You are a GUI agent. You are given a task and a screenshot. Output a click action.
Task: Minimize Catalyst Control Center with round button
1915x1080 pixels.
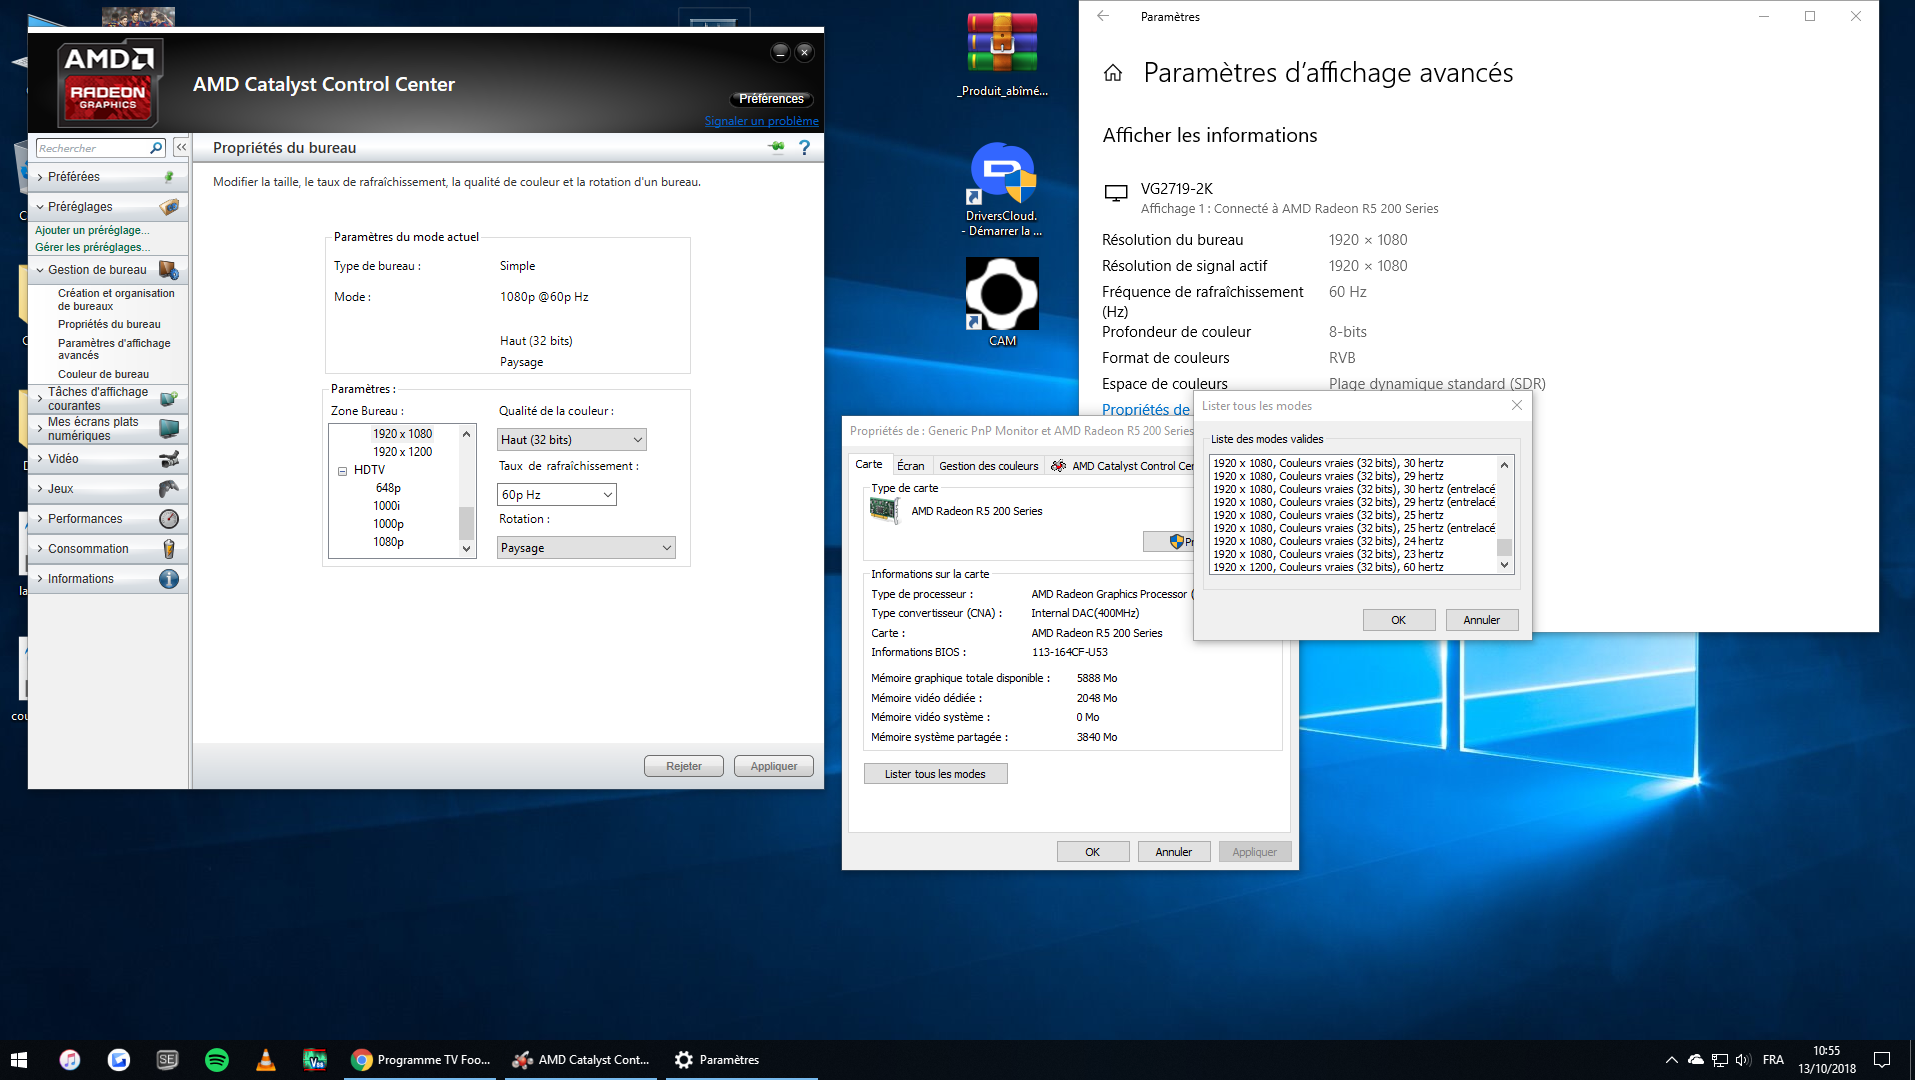coord(780,52)
